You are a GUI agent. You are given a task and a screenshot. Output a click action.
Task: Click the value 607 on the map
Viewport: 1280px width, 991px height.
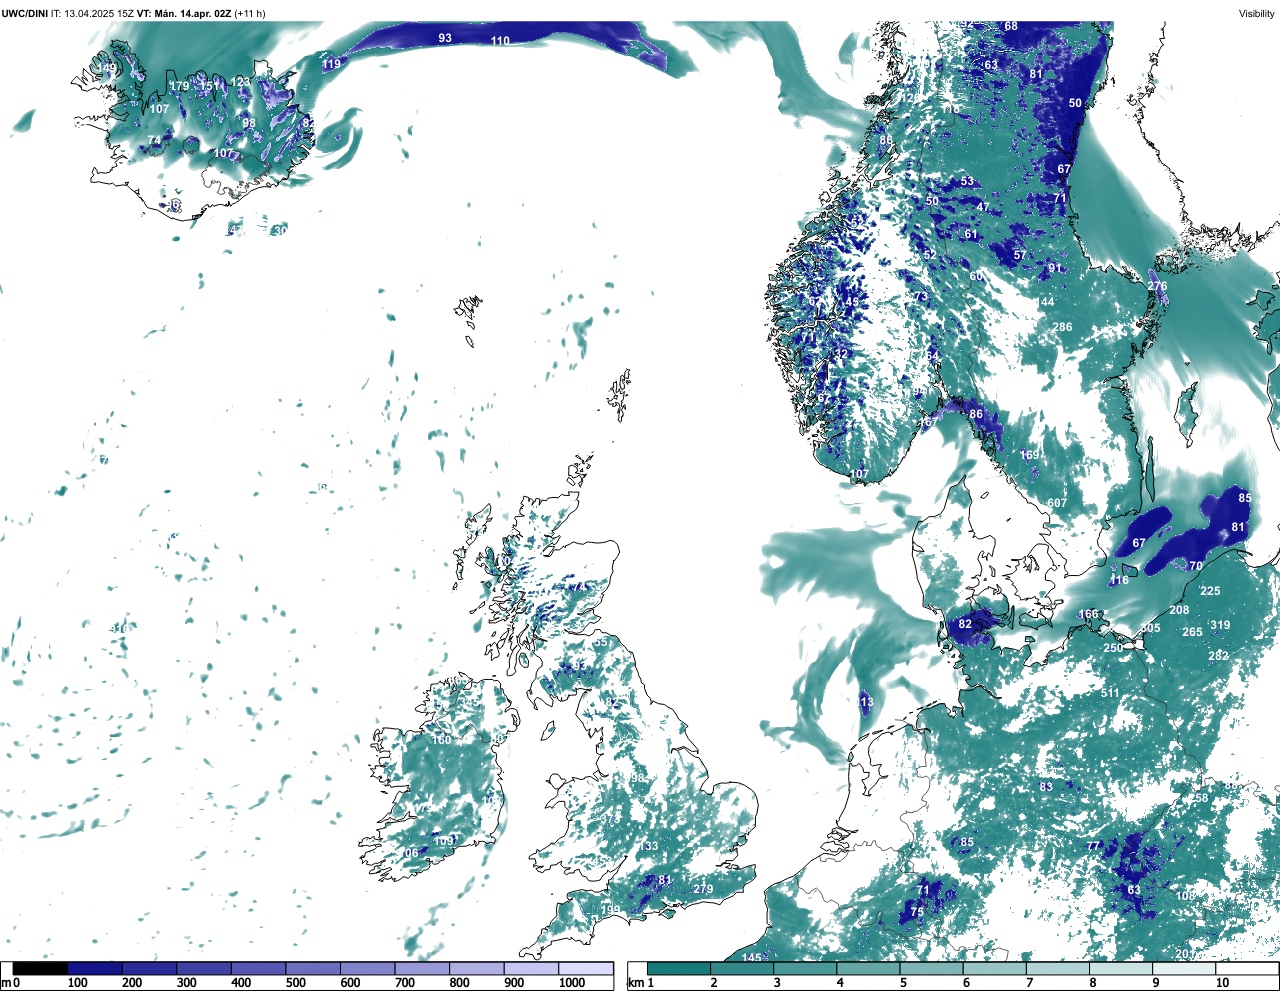(1057, 503)
